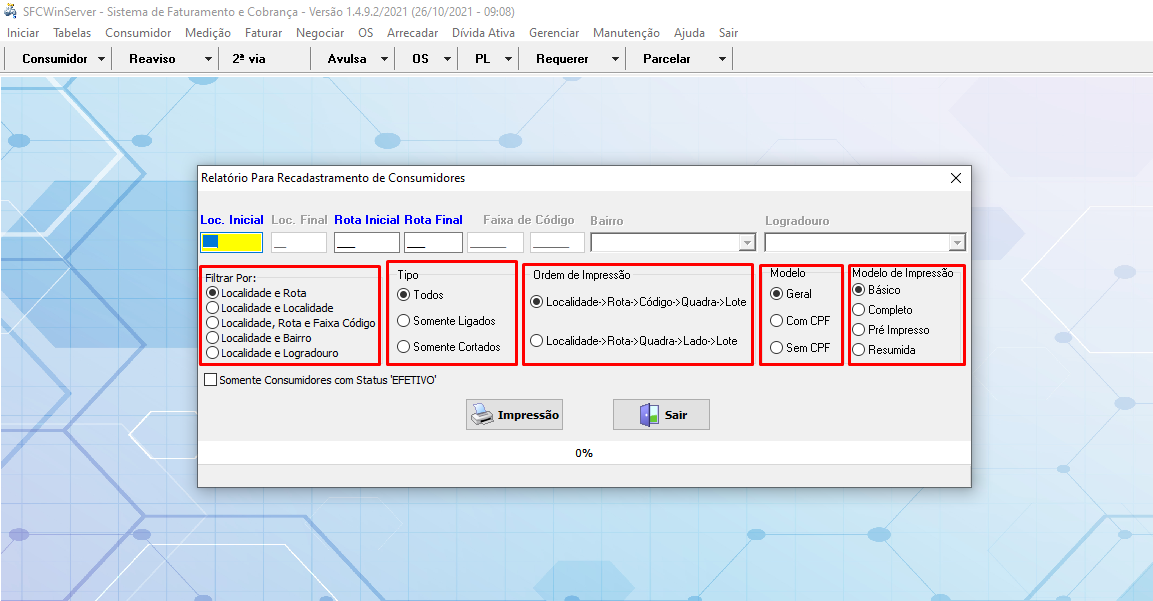
Task: Select the Somente Ligados radio option
Action: [404, 321]
